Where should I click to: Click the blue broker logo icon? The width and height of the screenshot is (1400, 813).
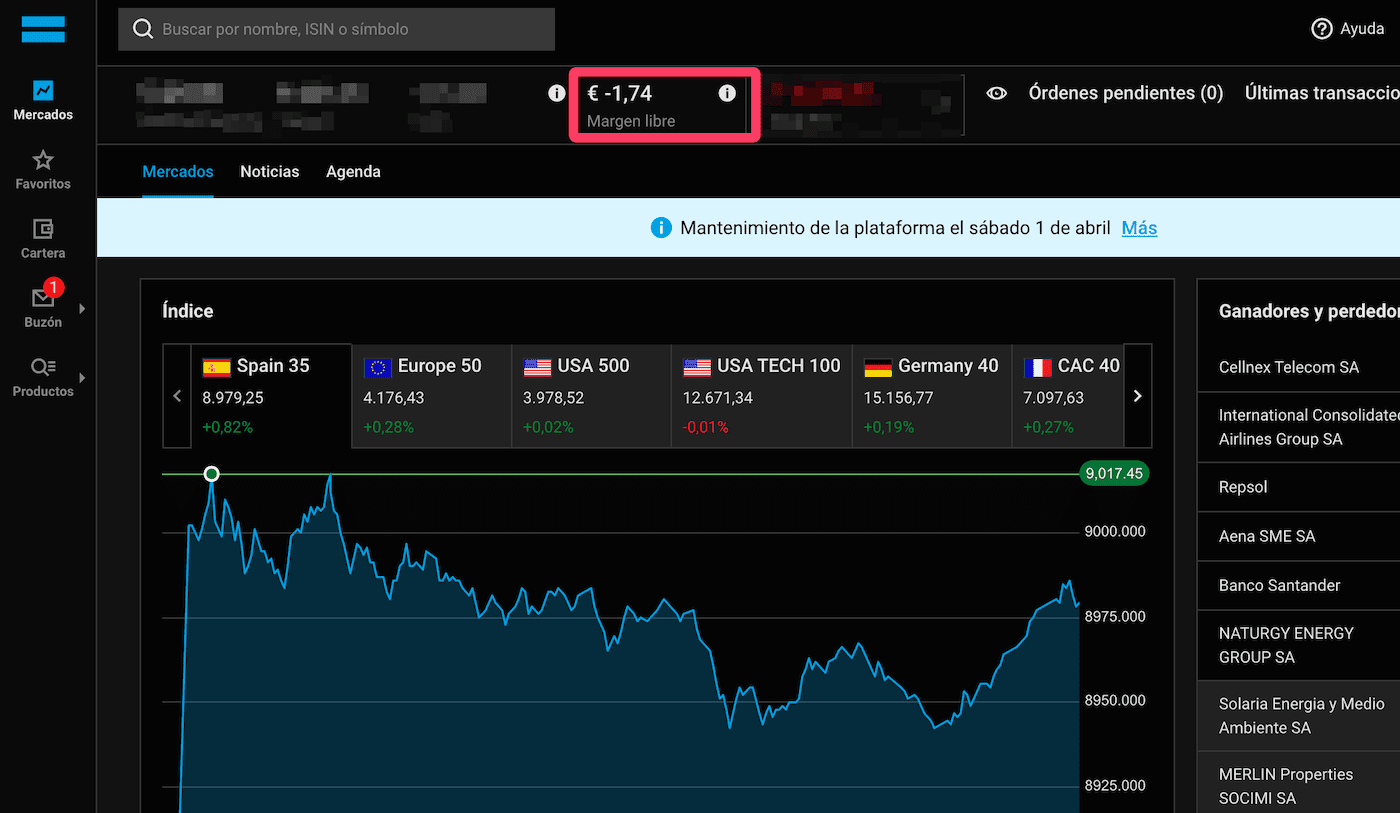point(43,29)
